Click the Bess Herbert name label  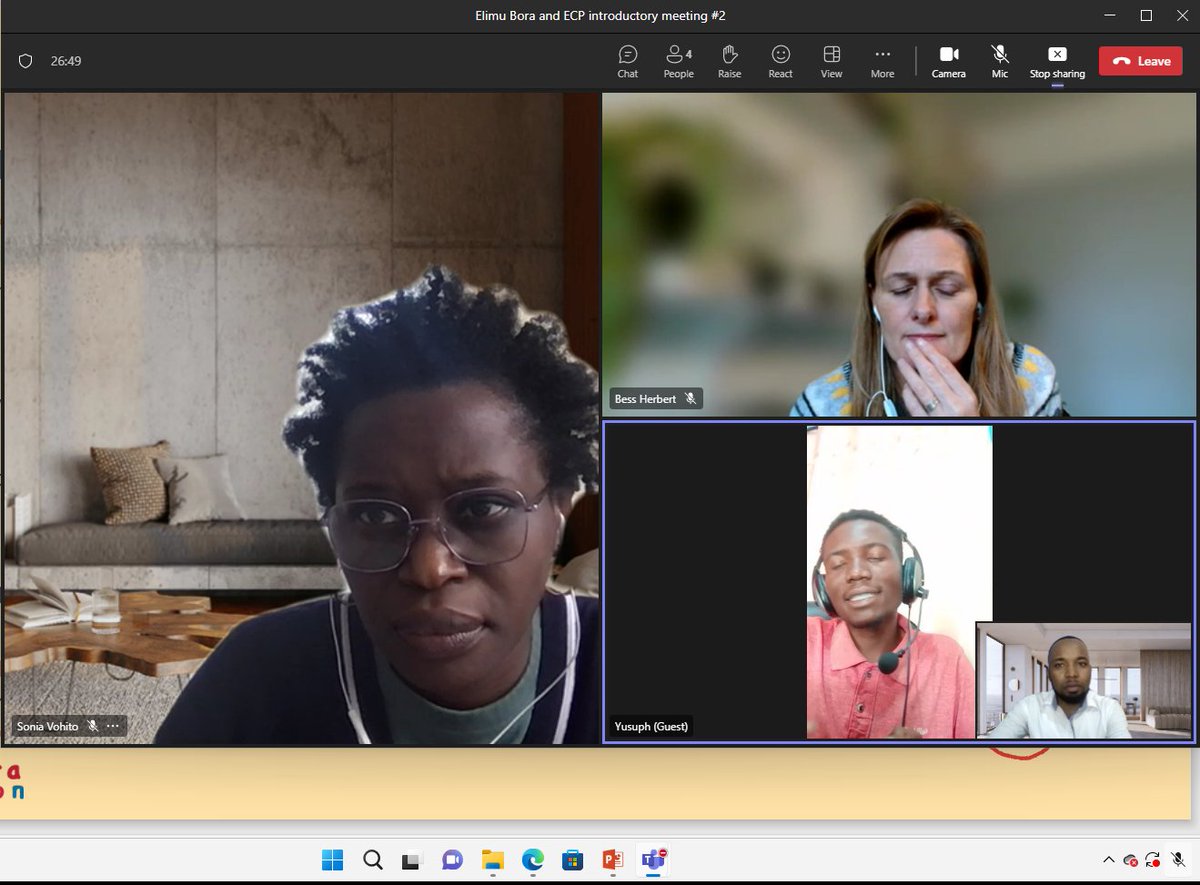(x=645, y=399)
